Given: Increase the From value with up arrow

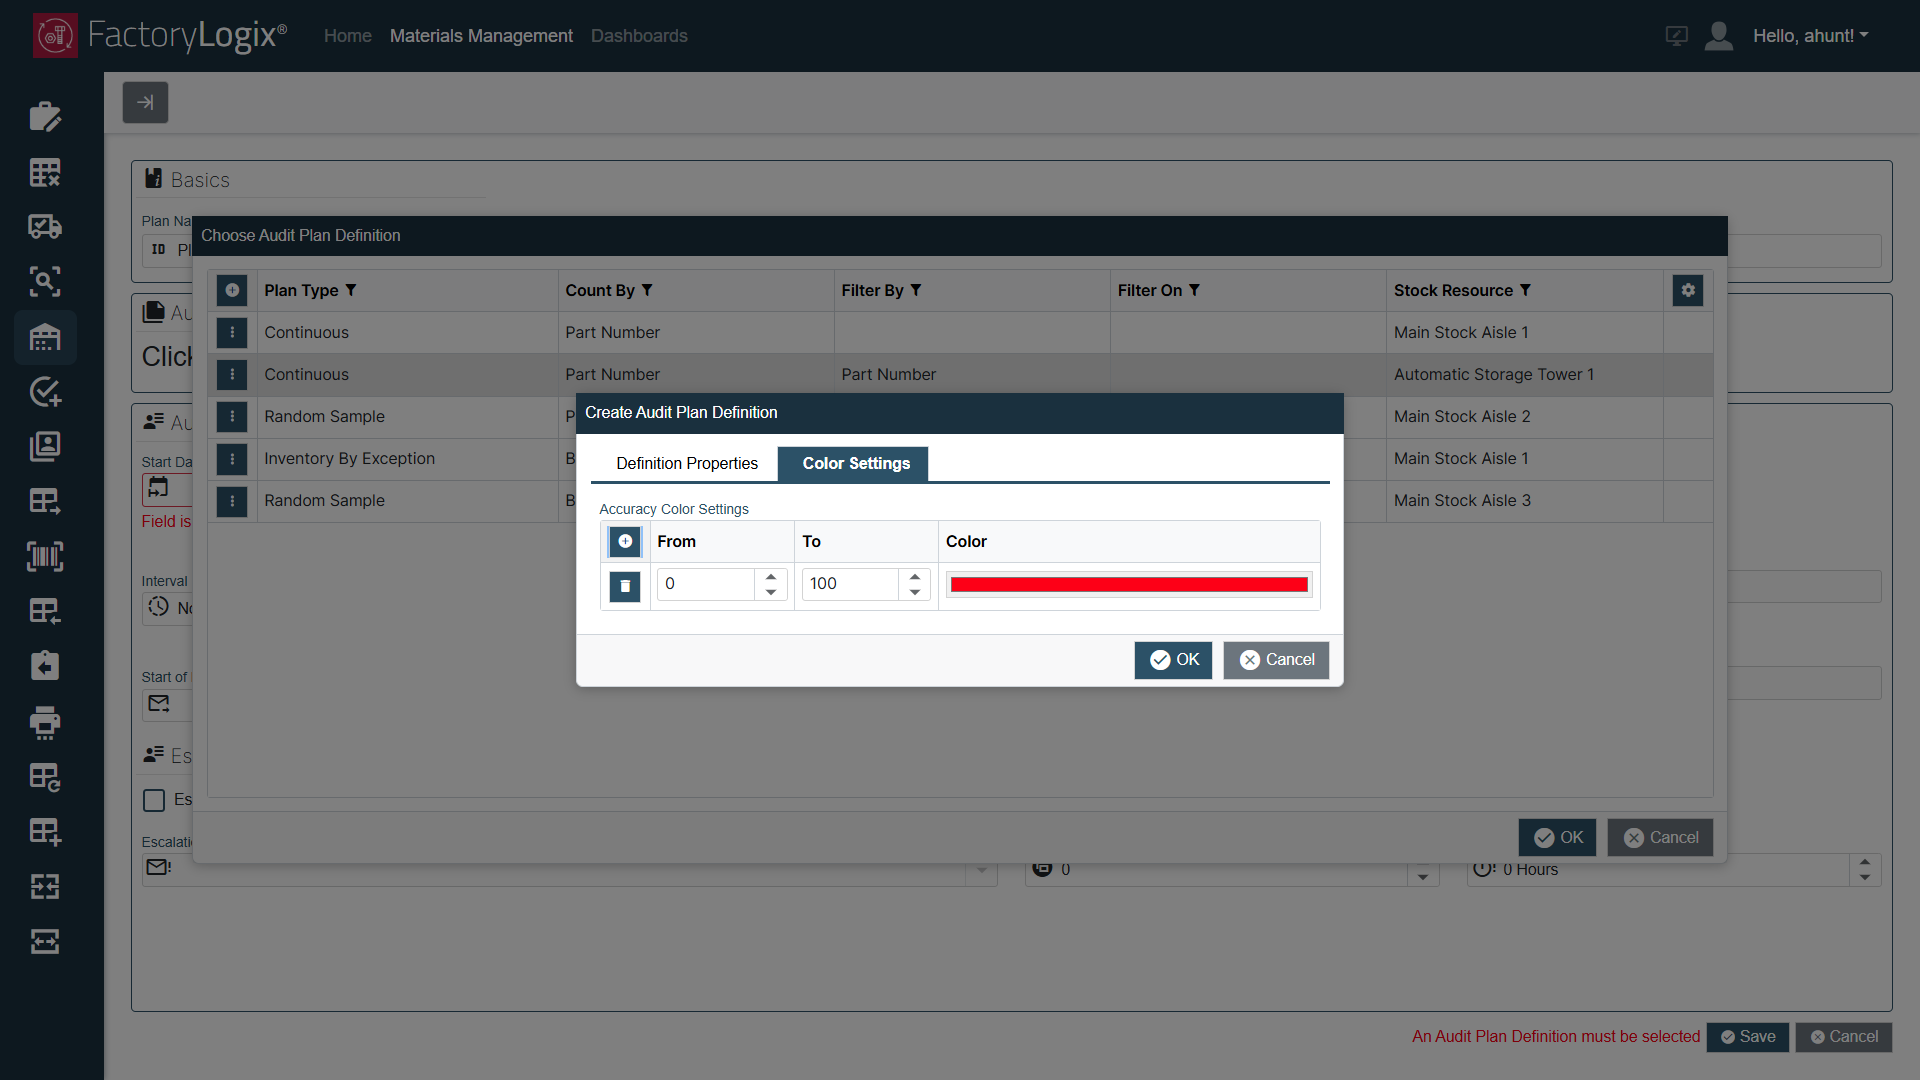Looking at the screenshot, I should tap(771, 577).
